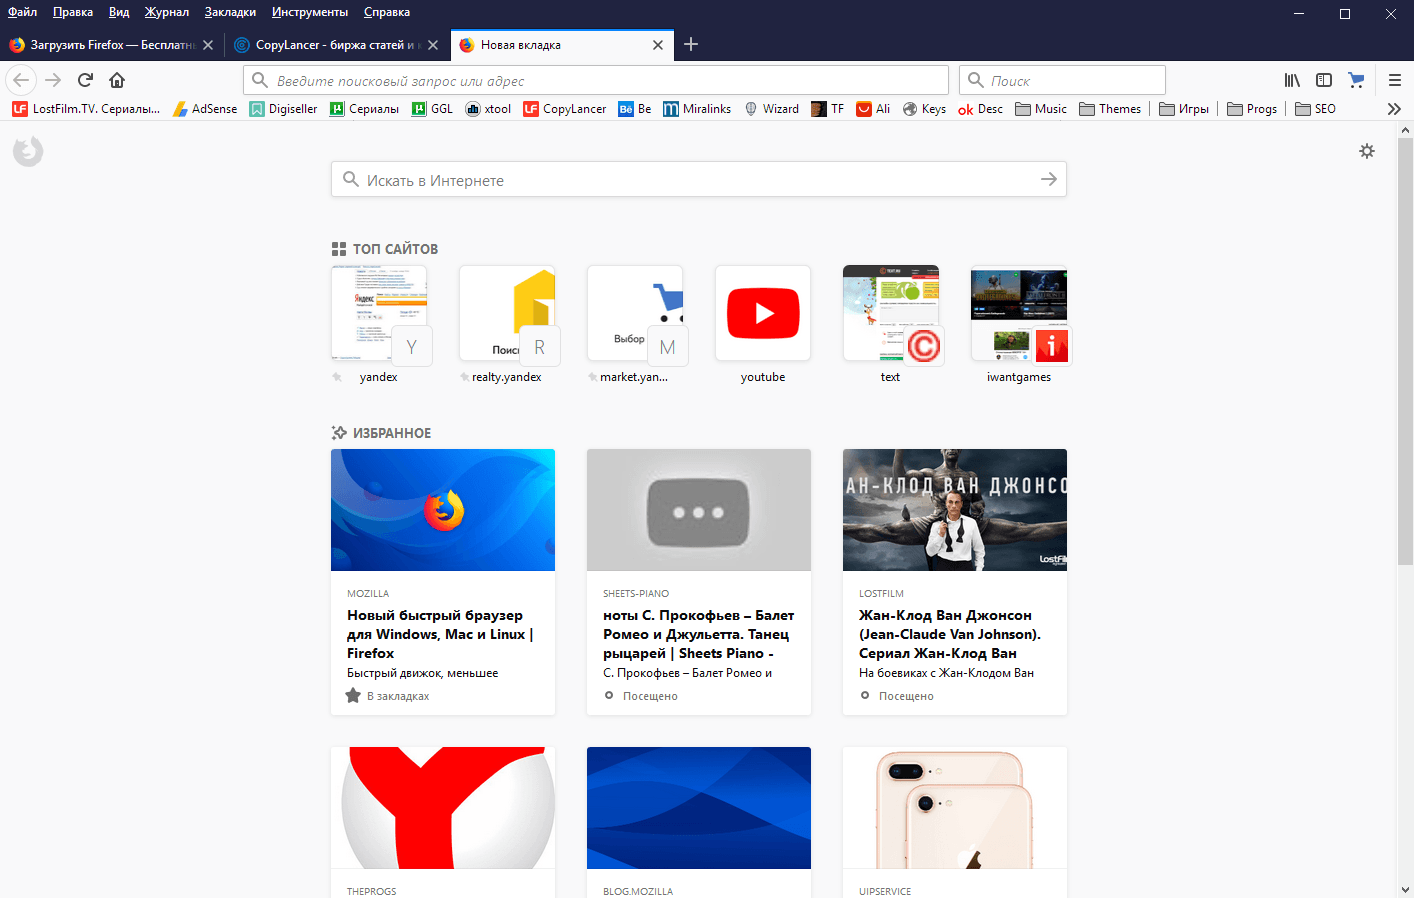Open Инструменты menu
1414x898 pixels.
coord(310,12)
